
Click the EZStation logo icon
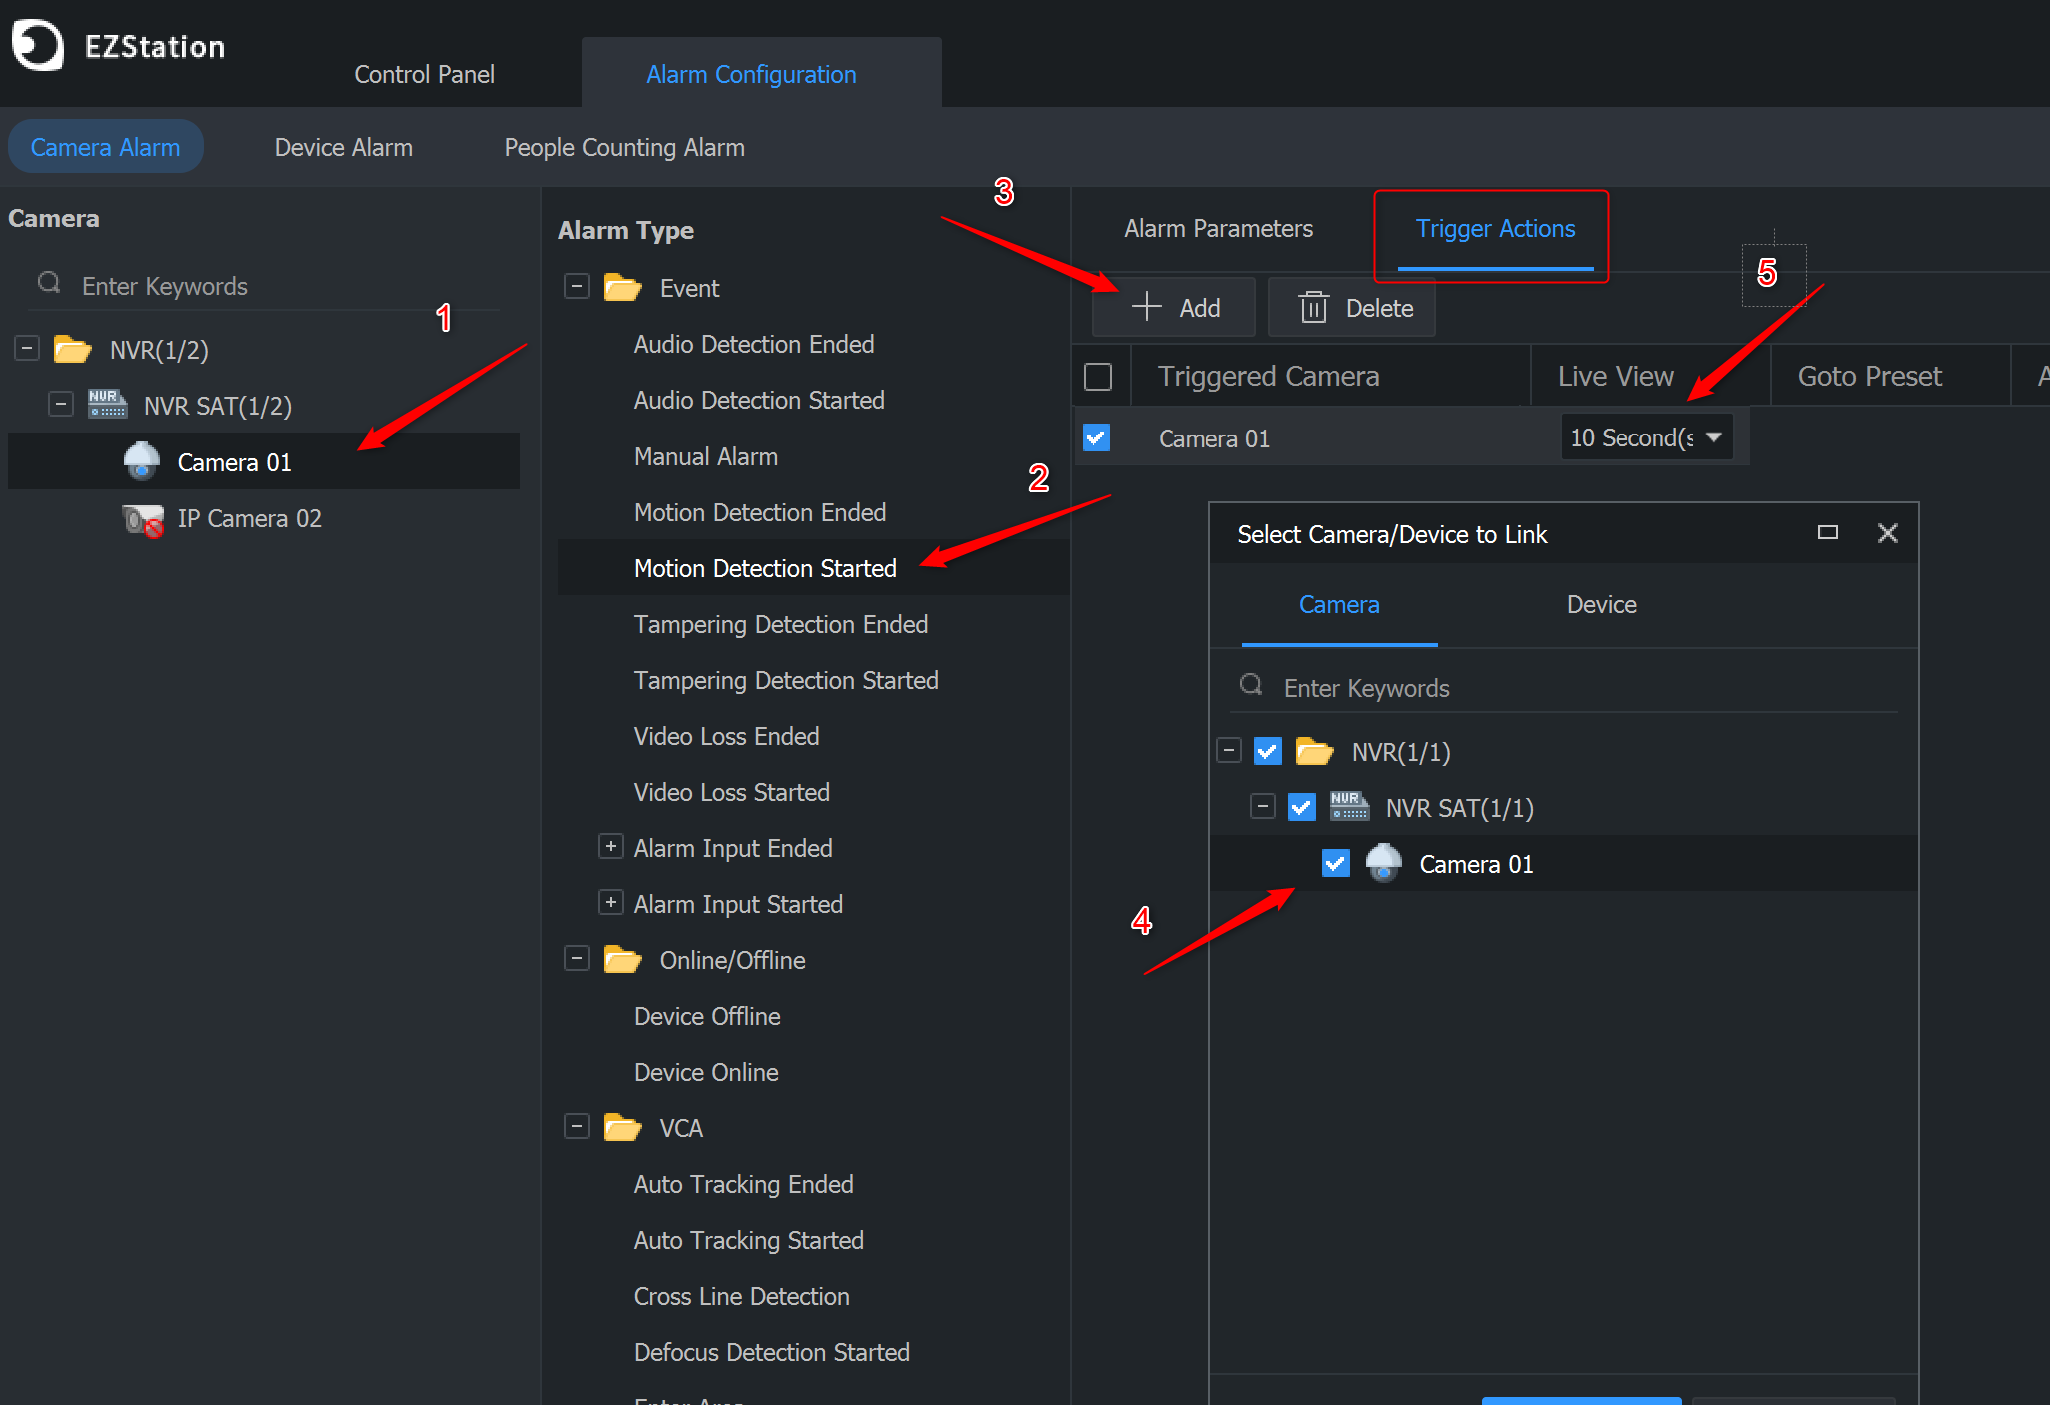(x=37, y=45)
